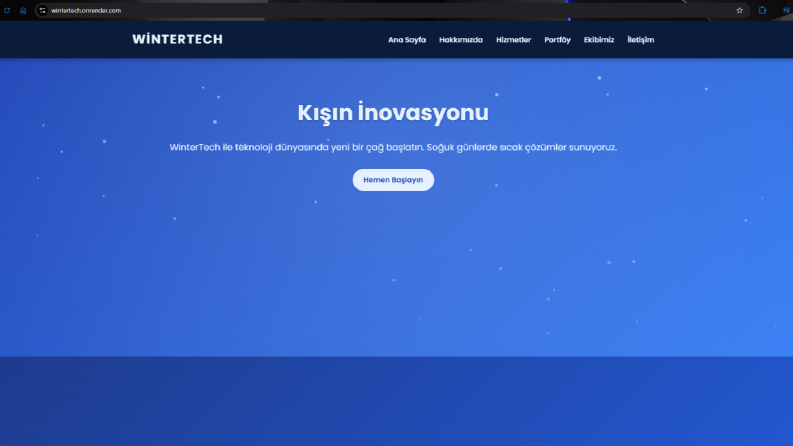Open the Hizmetler nav link
793x446 pixels.
pos(513,39)
